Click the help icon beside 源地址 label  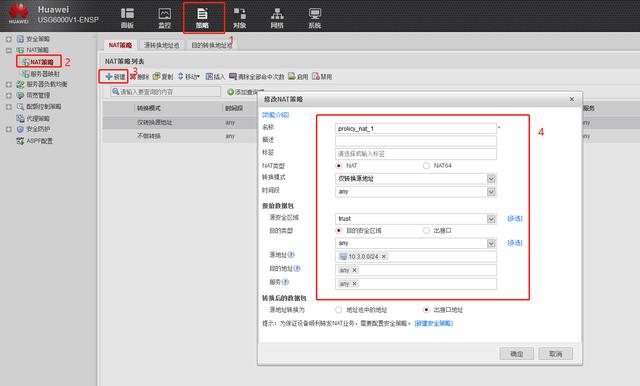291,255
